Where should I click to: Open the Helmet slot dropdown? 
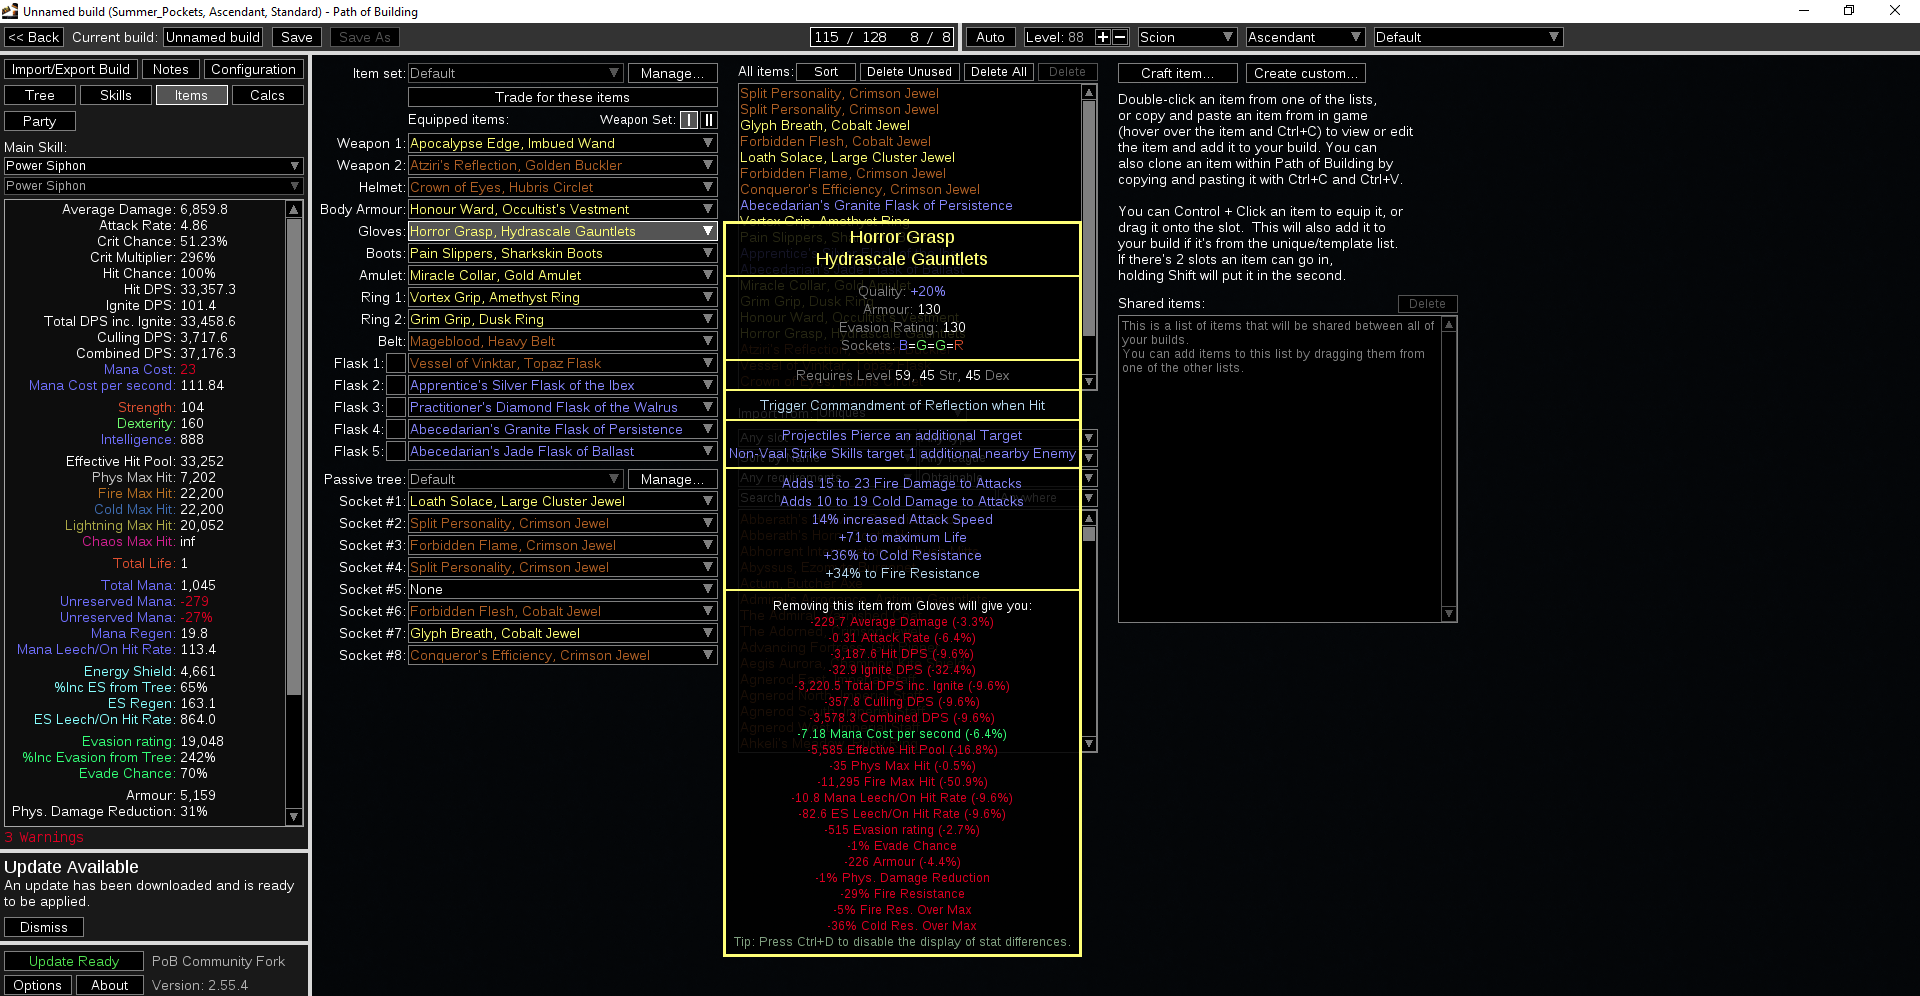tap(563, 188)
